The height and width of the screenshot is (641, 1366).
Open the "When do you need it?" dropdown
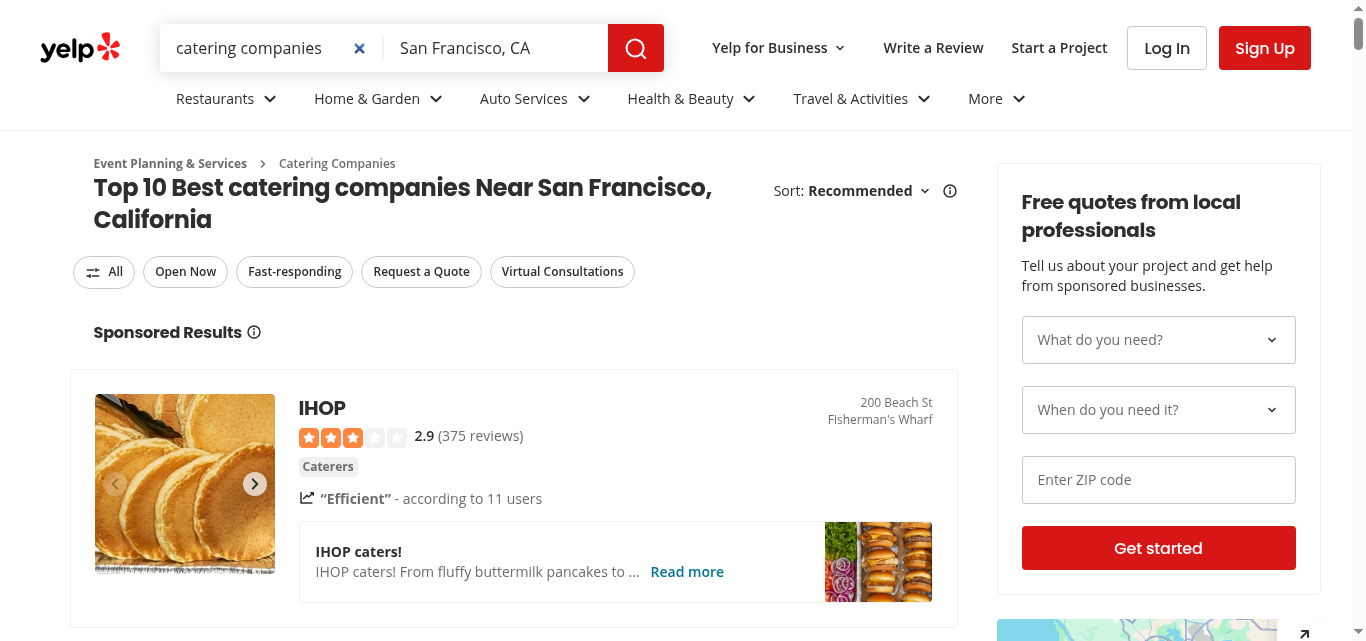[x=1158, y=410]
